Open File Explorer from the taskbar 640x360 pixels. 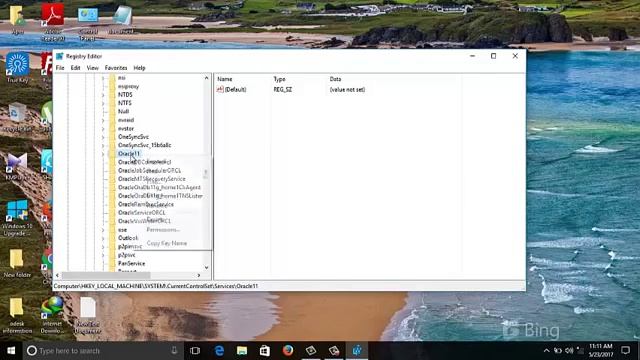[242, 350]
